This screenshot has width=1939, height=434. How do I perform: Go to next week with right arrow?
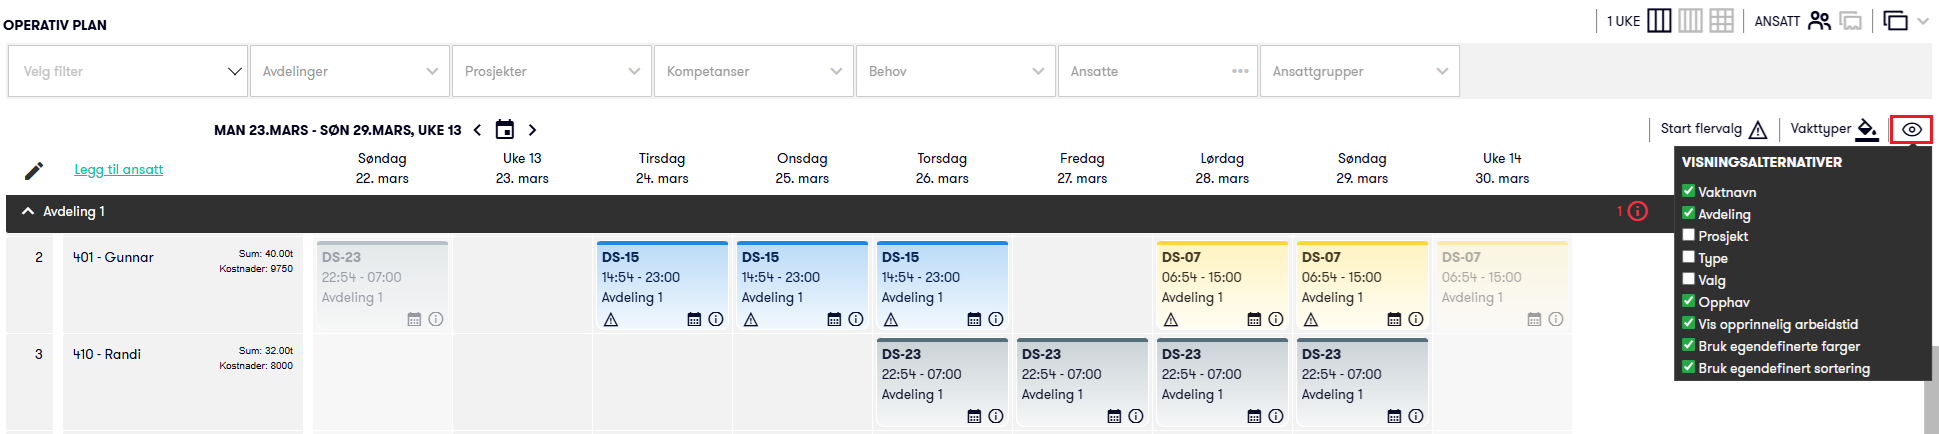532,130
